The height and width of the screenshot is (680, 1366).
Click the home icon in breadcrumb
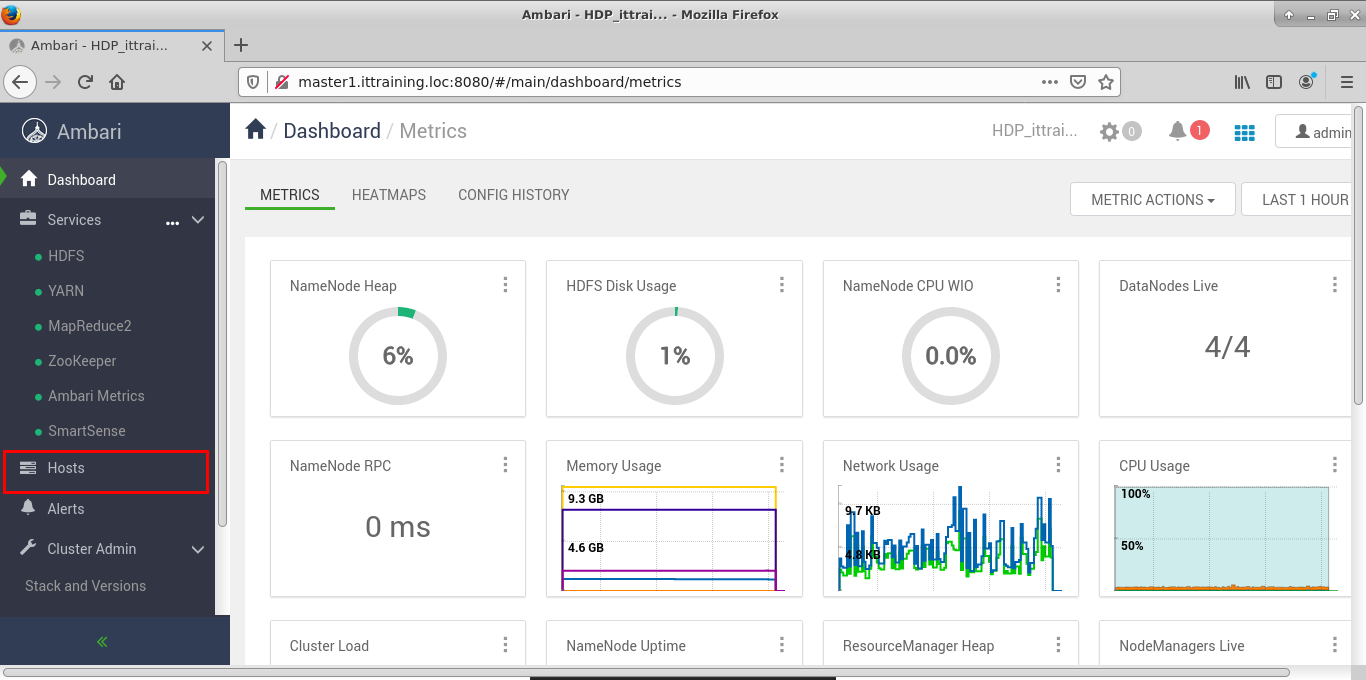coord(256,130)
